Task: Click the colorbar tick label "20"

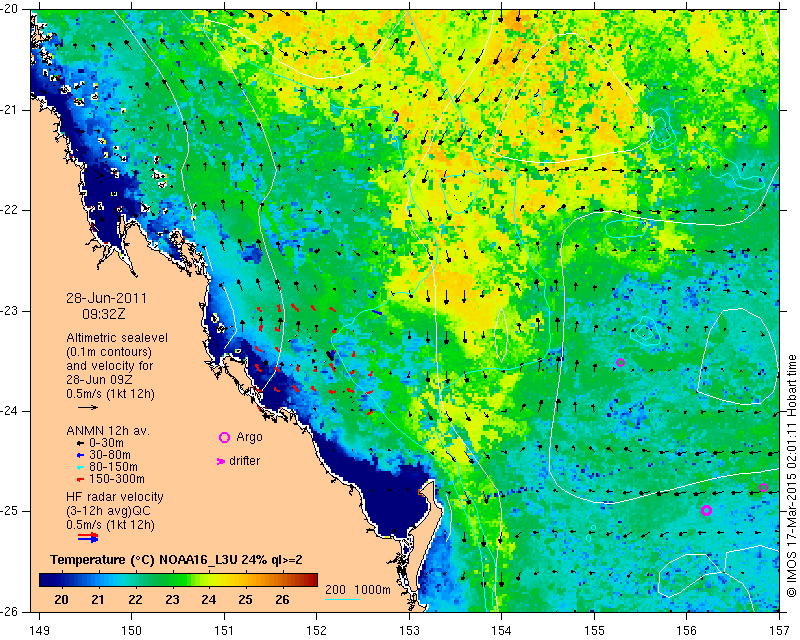Action: tap(61, 600)
